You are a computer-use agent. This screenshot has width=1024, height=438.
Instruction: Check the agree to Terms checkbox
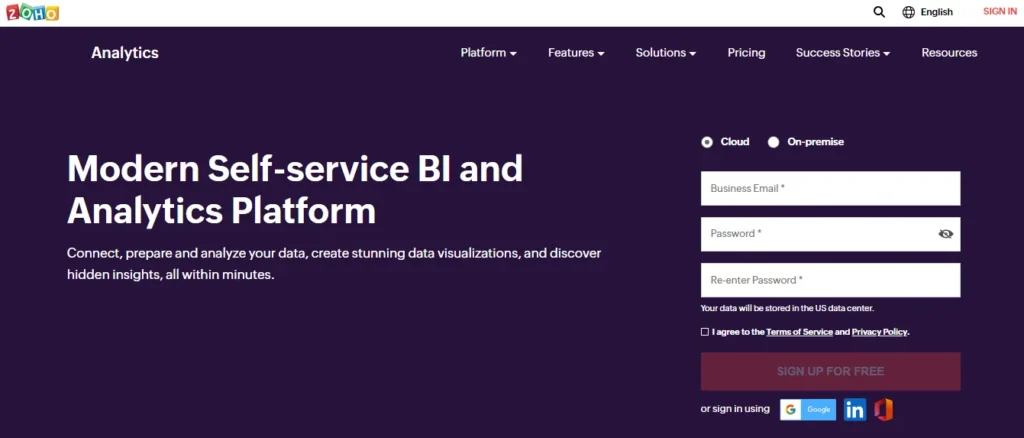pyautogui.click(x=705, y=332)
